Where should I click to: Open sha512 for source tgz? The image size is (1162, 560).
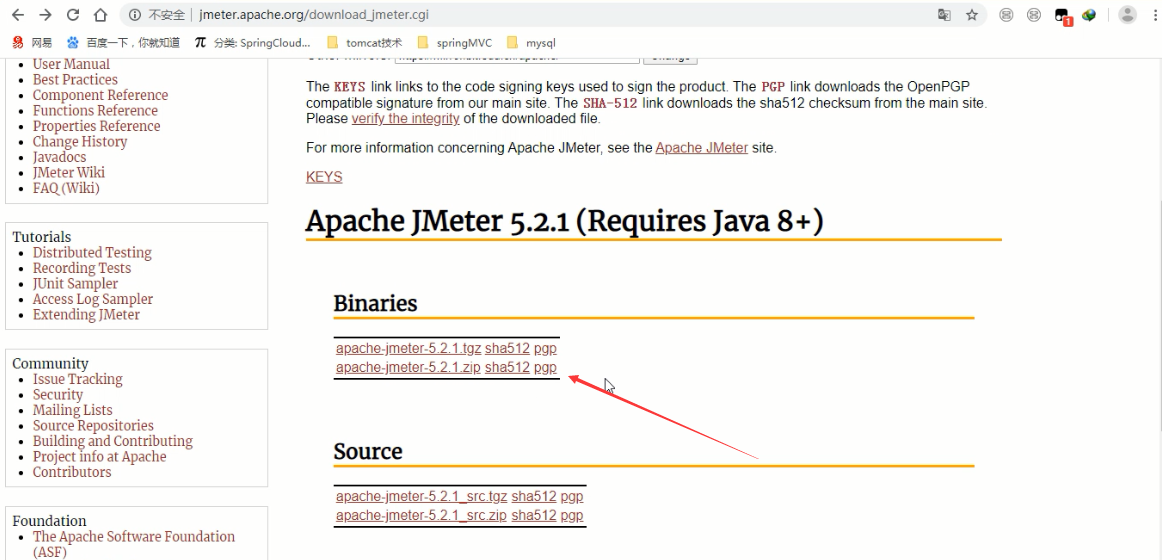tap(534, 496)
